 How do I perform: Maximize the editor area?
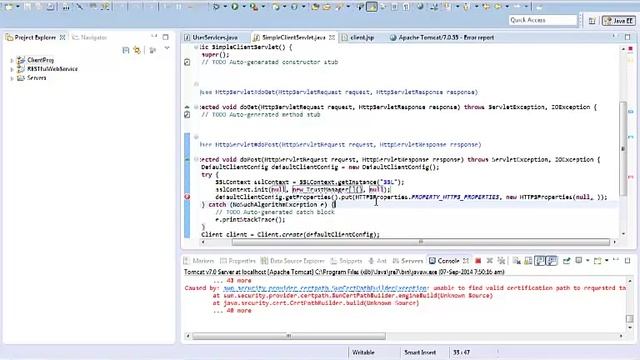coord(627,37)
